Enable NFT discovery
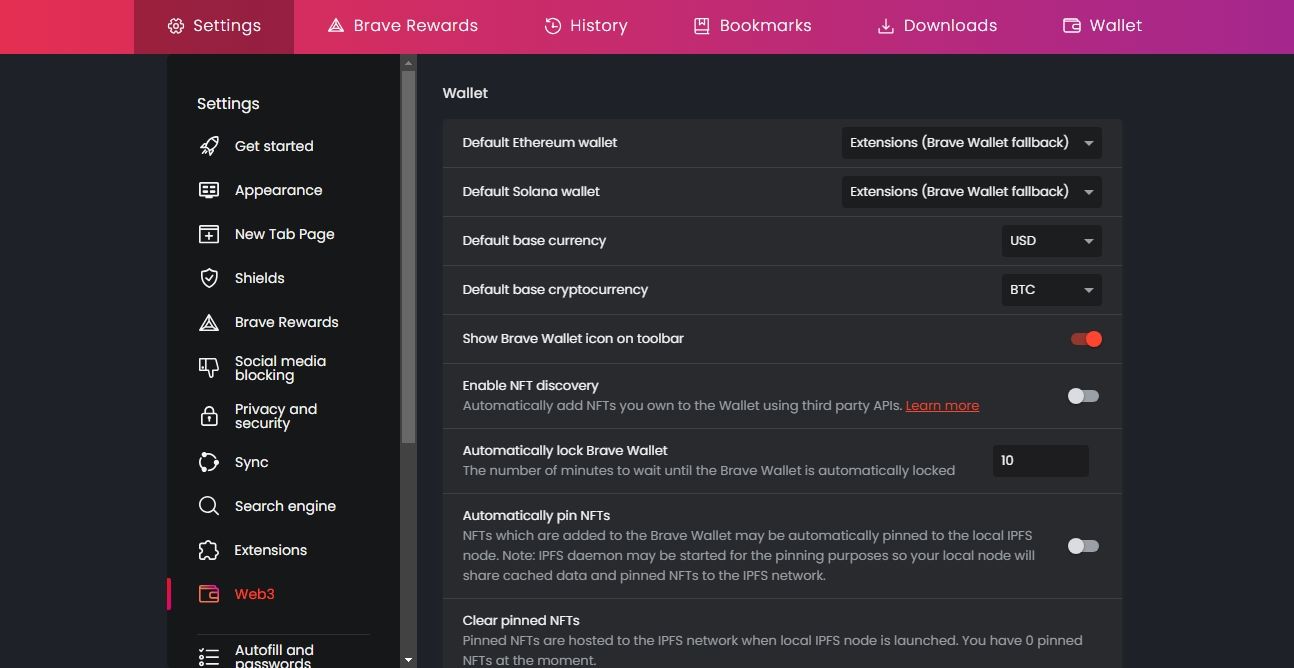This screenshot has height=668, width=1294. (x=1082, y=396)
